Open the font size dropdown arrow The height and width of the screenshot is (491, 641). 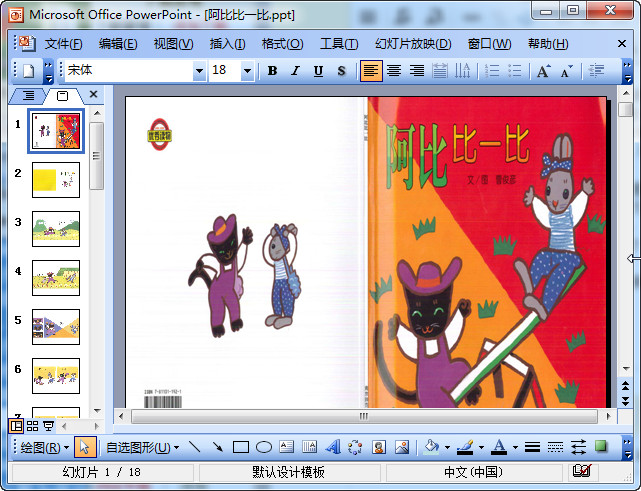tap(247, 71)
